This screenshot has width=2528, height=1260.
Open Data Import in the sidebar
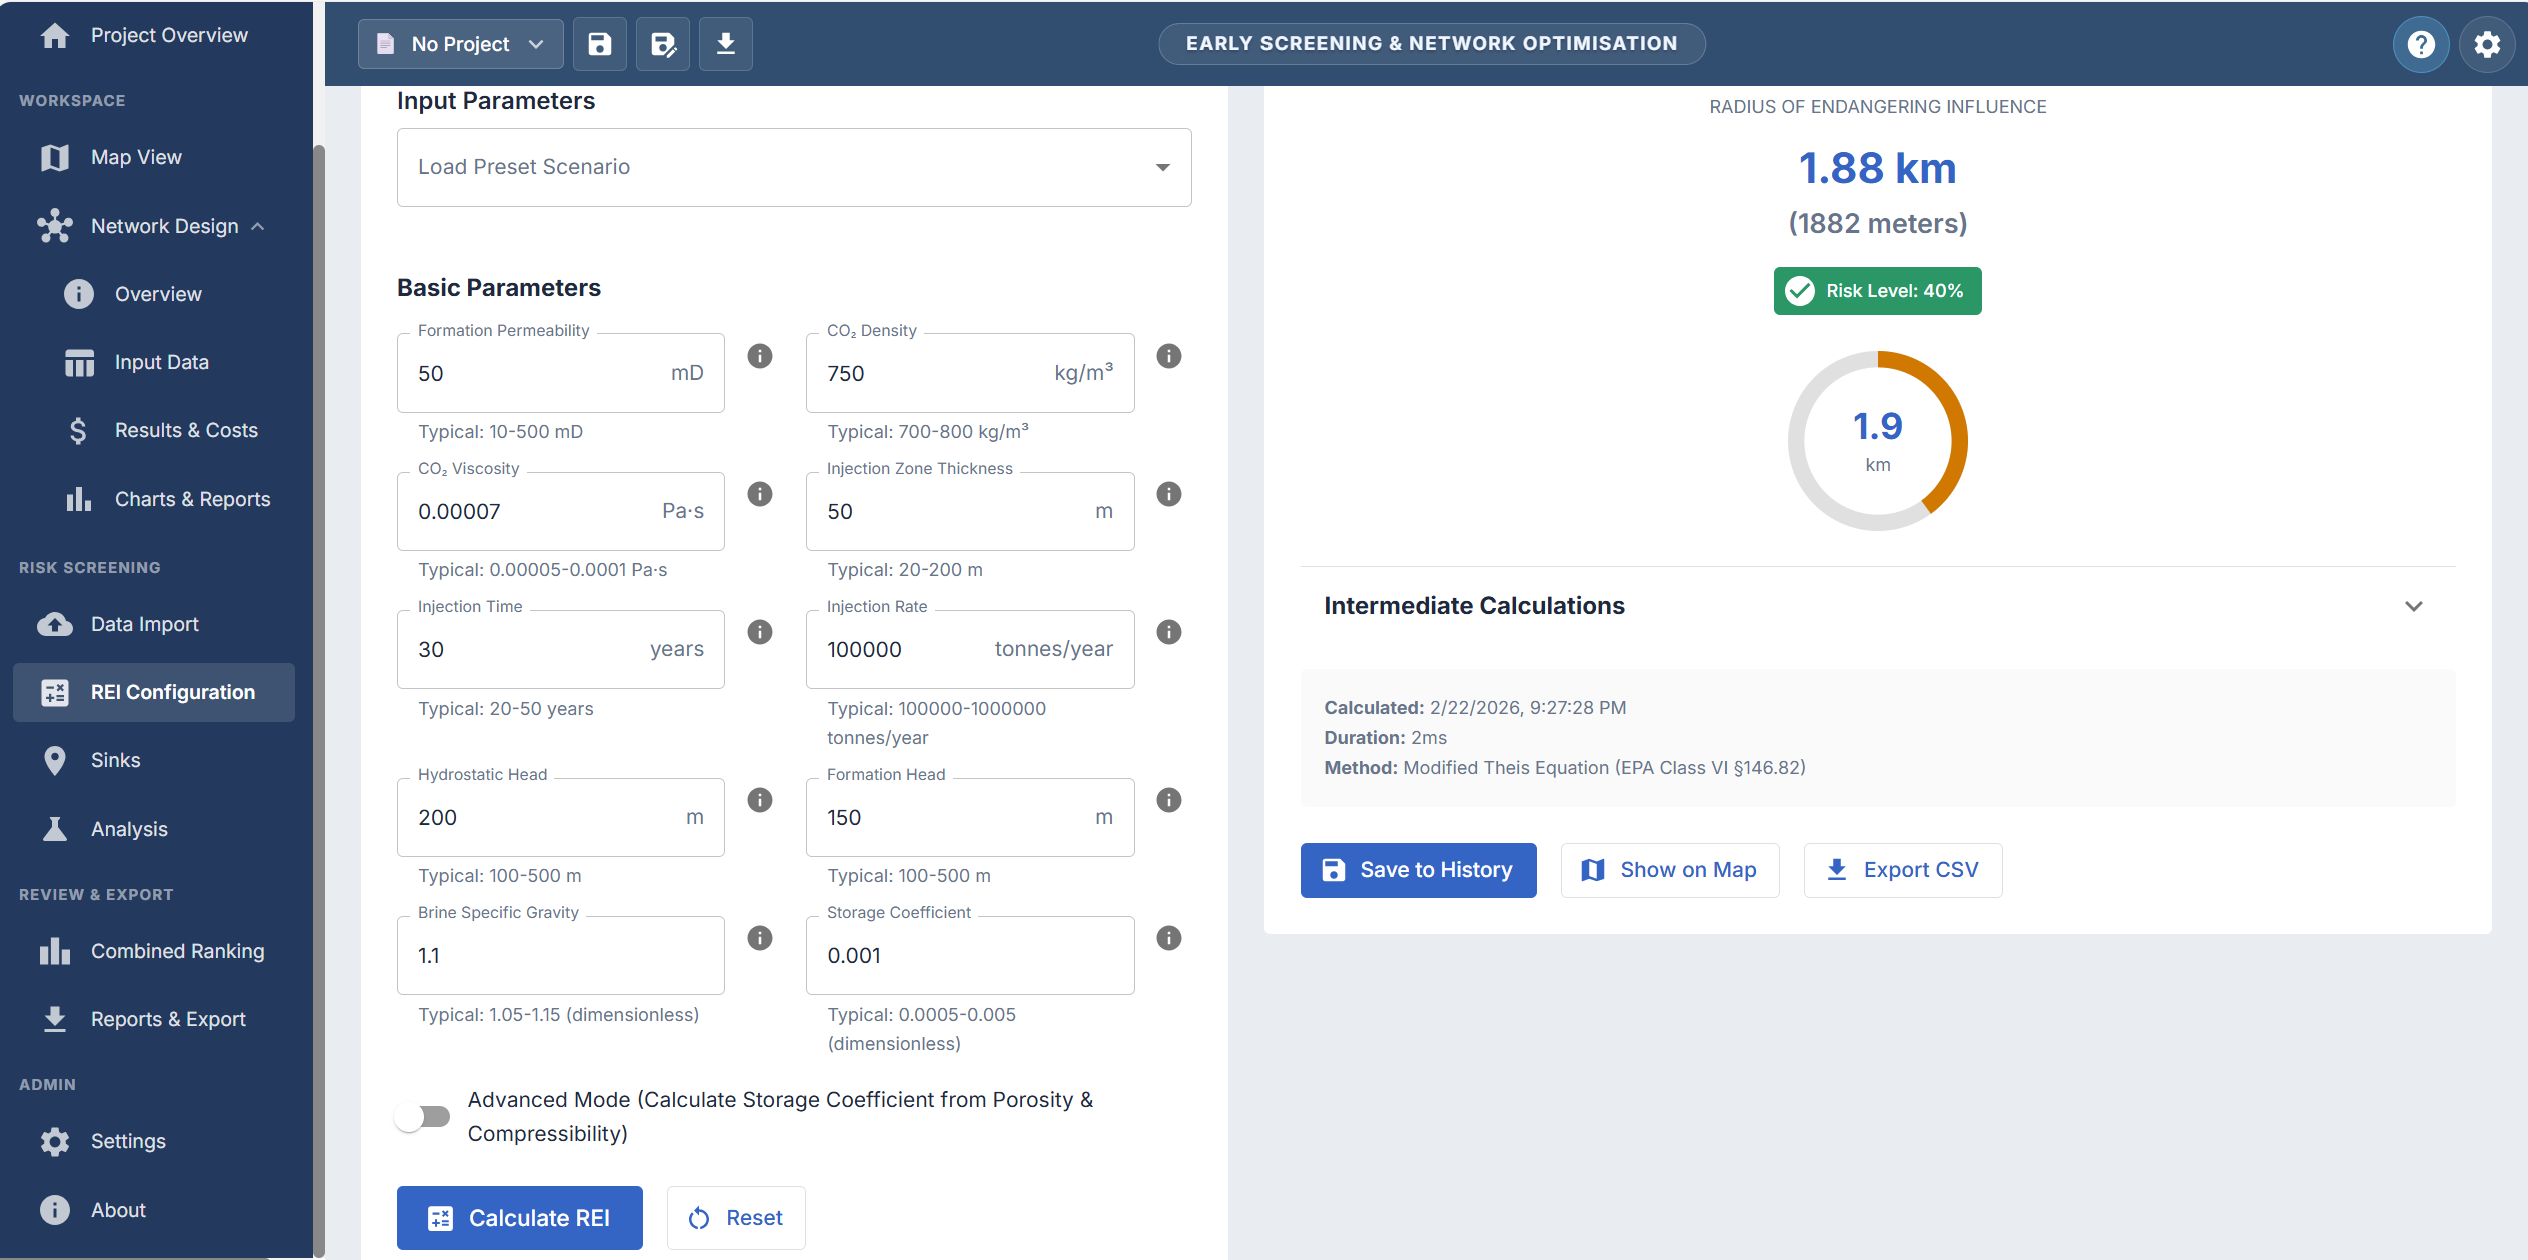coord(144,624)
